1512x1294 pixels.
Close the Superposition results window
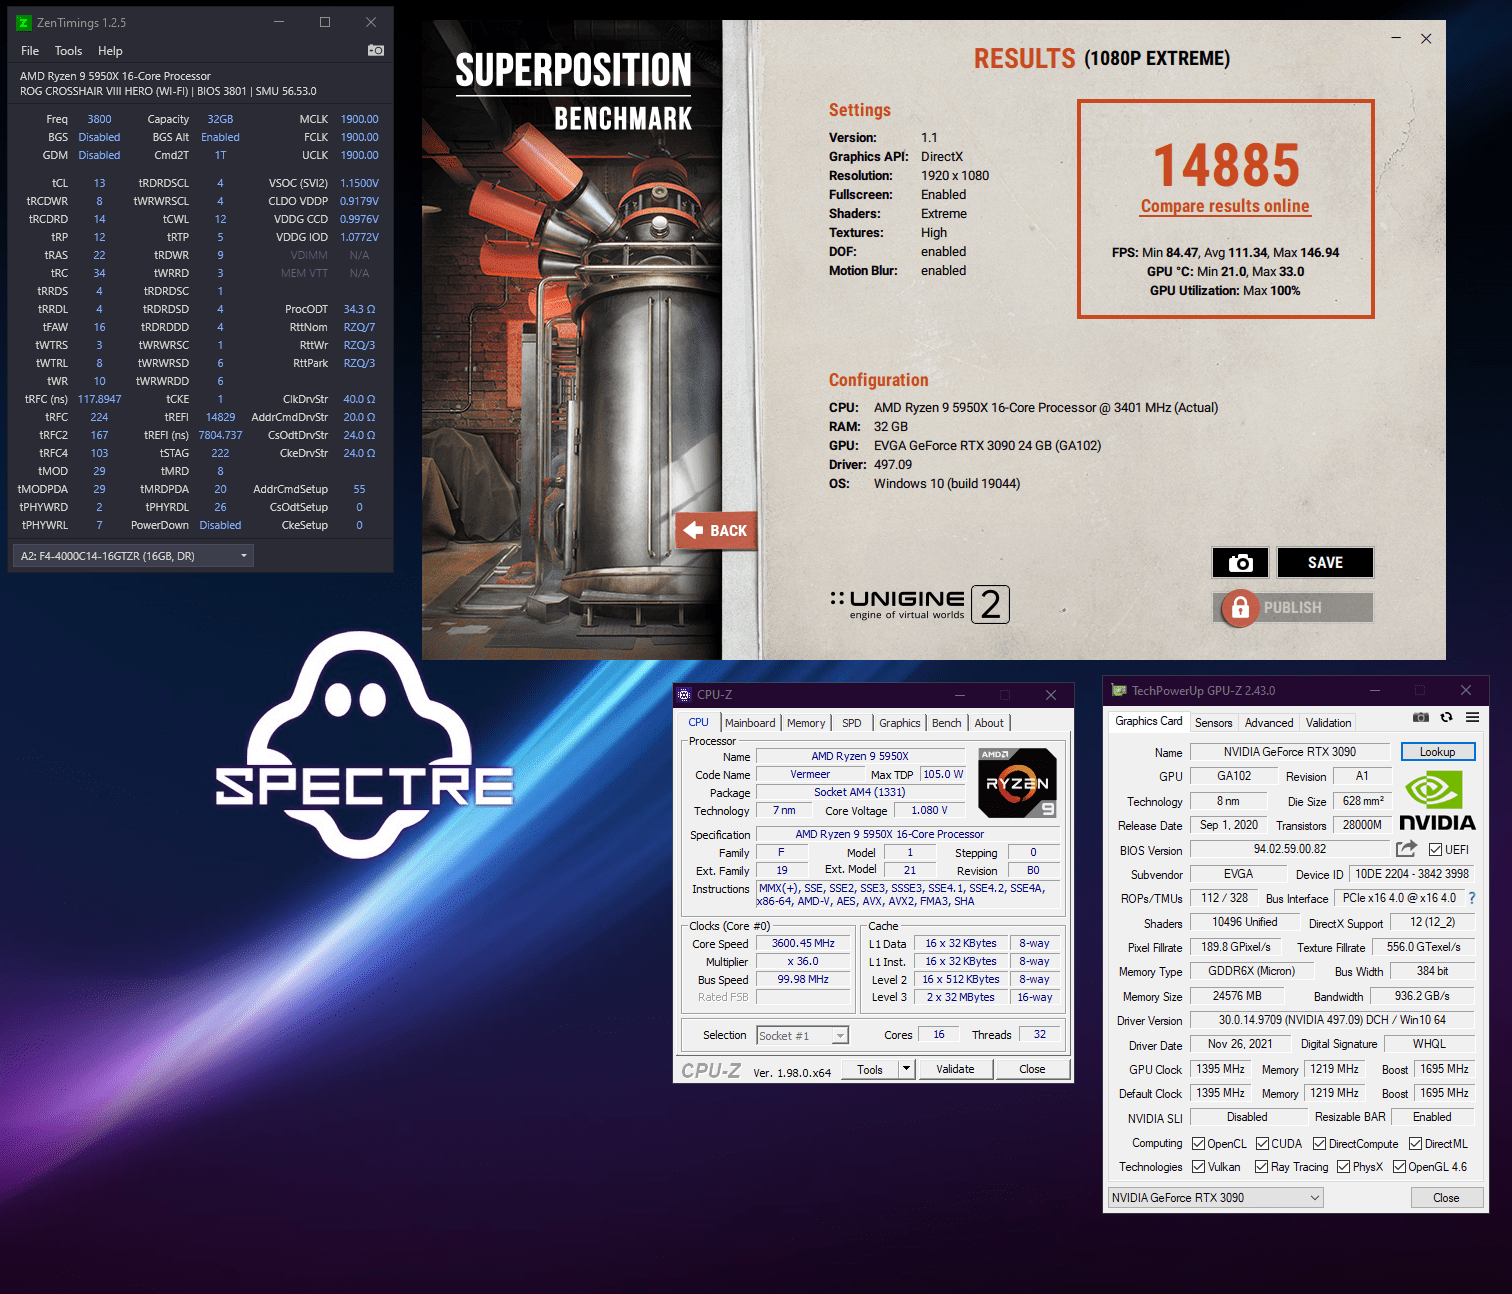1426,38
